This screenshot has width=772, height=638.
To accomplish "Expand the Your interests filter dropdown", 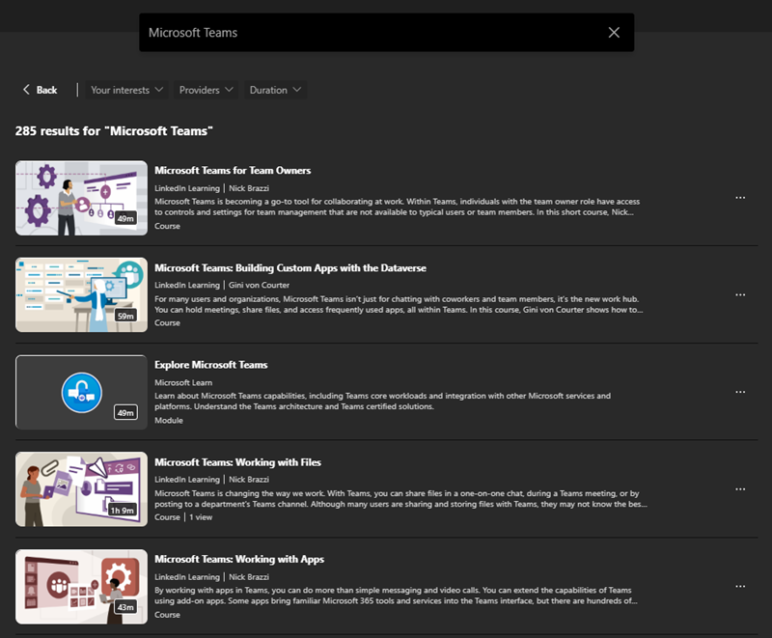I will point(126,90).
